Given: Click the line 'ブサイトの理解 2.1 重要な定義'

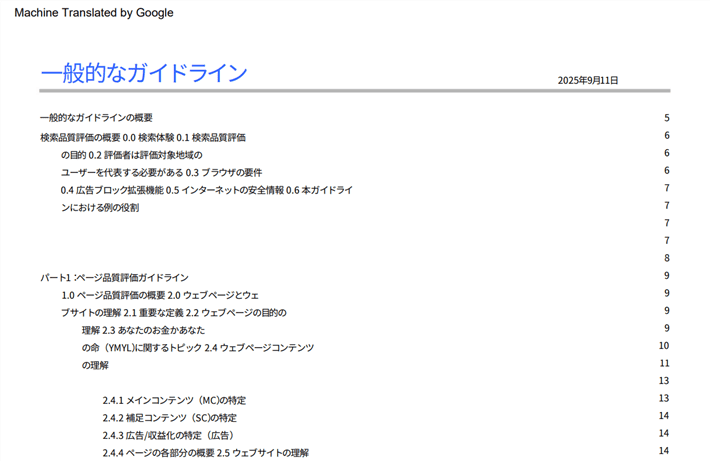Looking at the screenshot, I should coord(173,313).
